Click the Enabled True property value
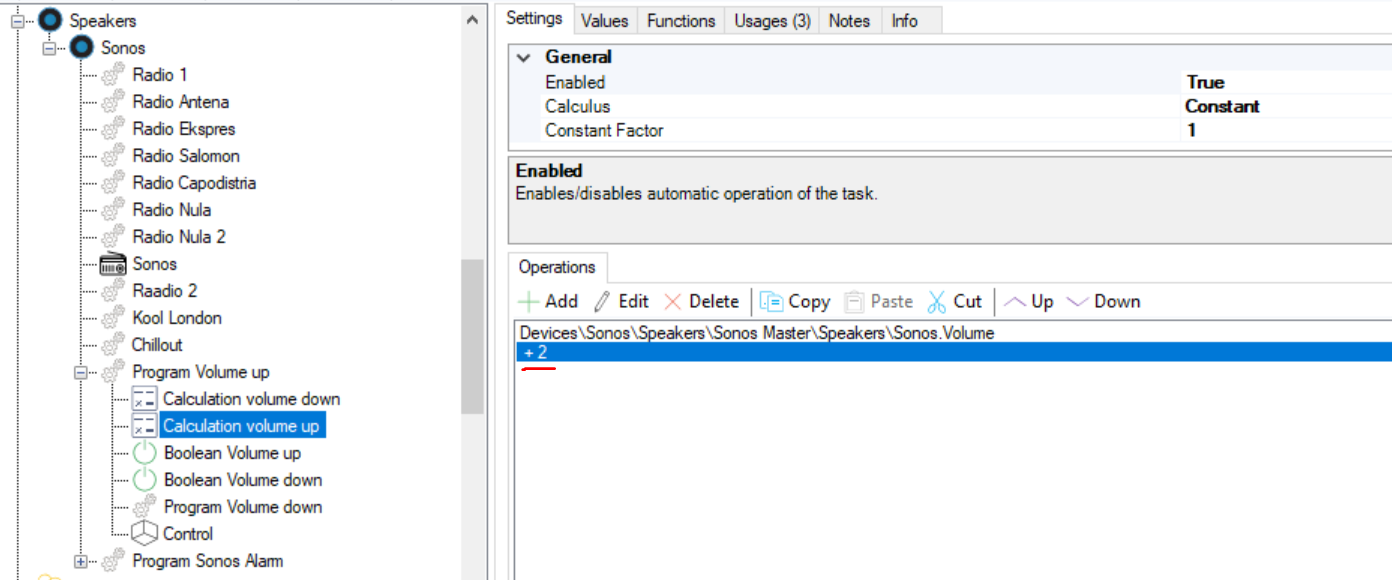Image resolution: width=1392 pixels, height=580 pixels. 1205,82
